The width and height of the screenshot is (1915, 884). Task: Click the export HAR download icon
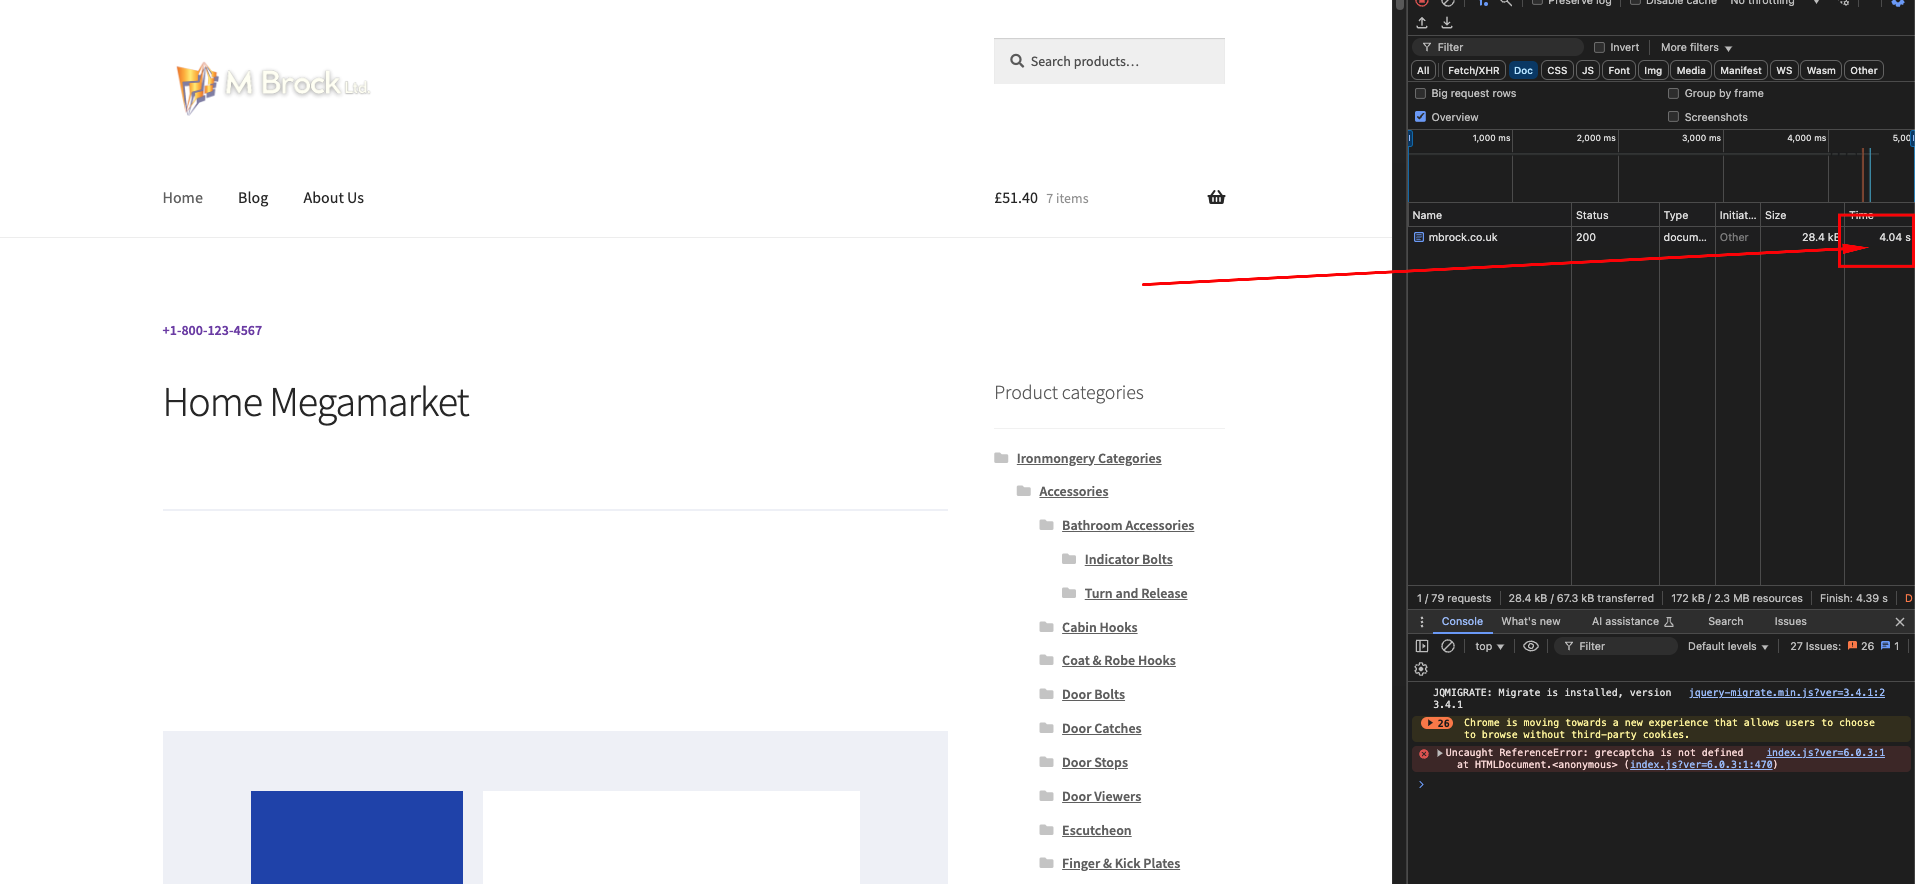point(1447,23)
